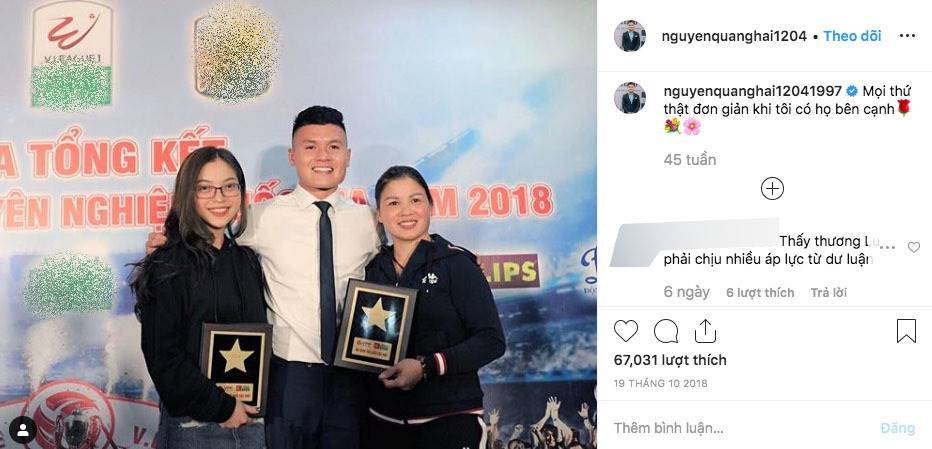This screenshot has width=932, height=449.
Task: Load more comments with the plus circle
Action: click(772, 189)
